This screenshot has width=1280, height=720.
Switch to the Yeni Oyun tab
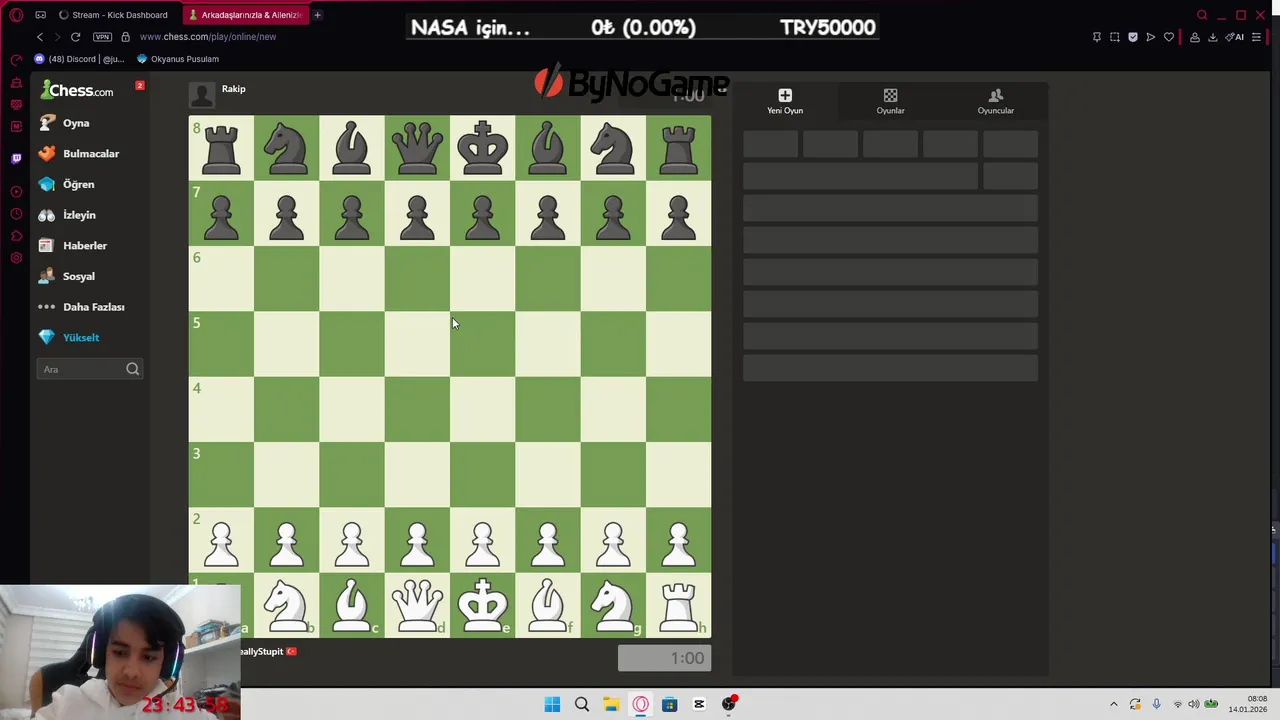point(785,102)
